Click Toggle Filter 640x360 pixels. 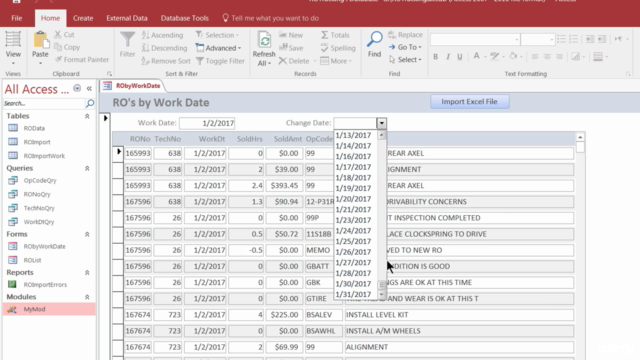(x=220, y=61)
